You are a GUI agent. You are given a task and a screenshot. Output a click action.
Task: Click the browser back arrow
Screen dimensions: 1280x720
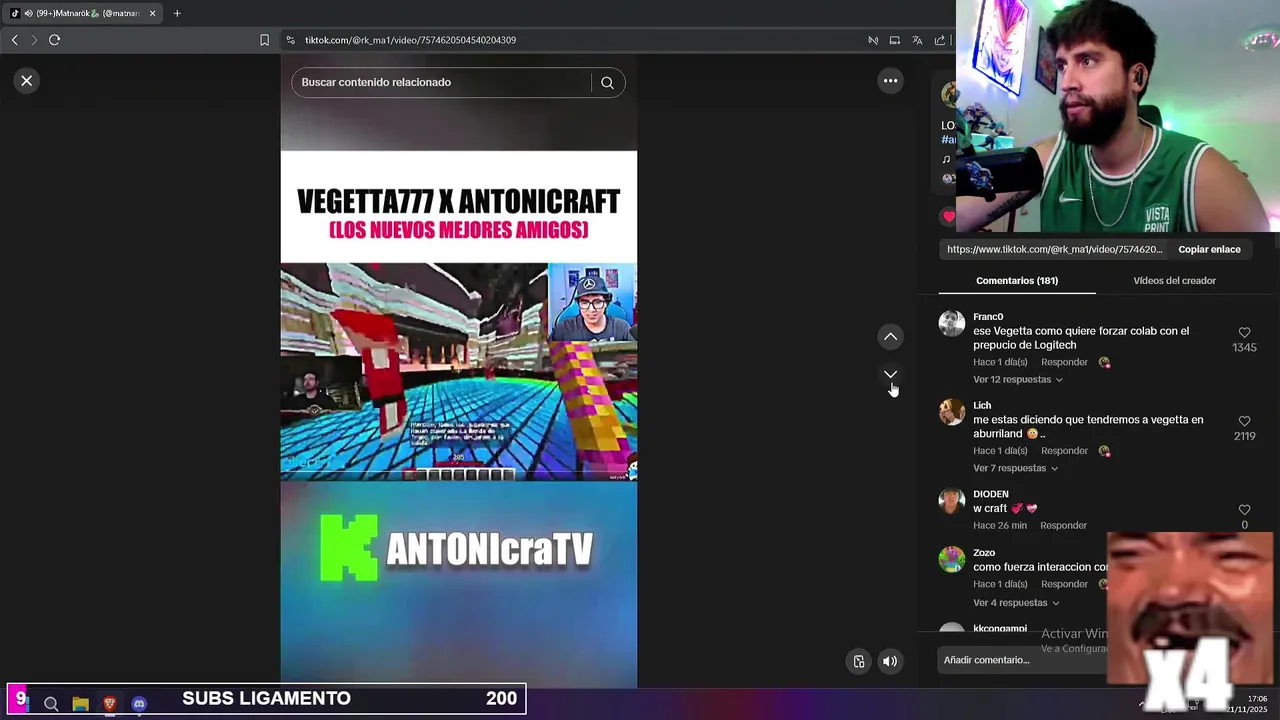point(14,40)
